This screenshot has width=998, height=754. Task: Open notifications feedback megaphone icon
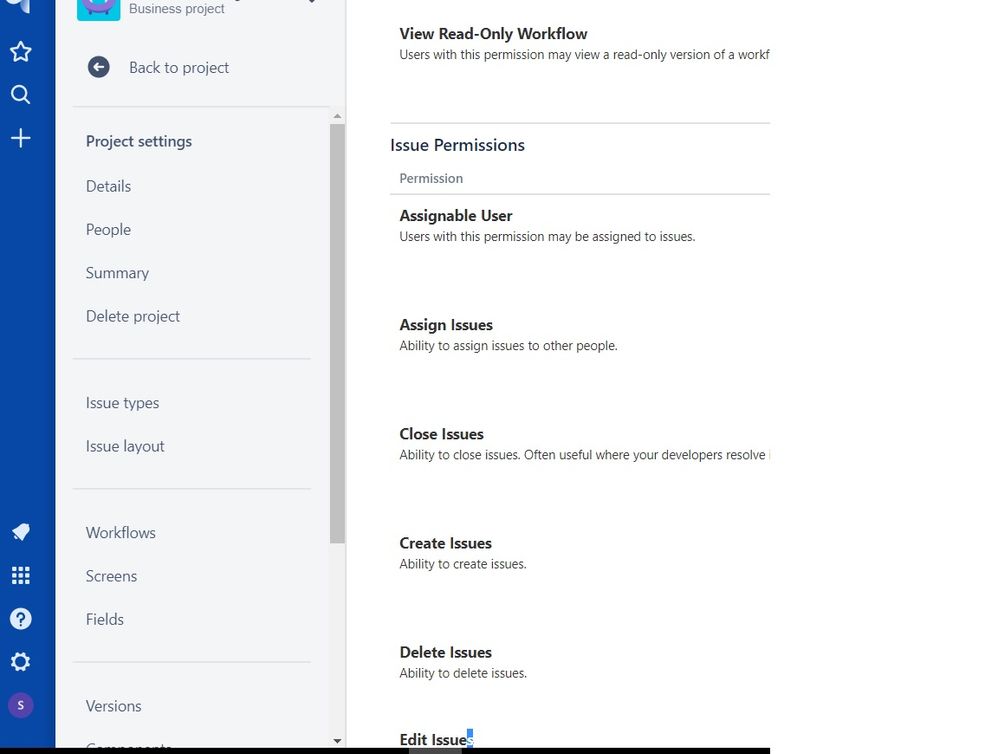[x=20, y=532]
